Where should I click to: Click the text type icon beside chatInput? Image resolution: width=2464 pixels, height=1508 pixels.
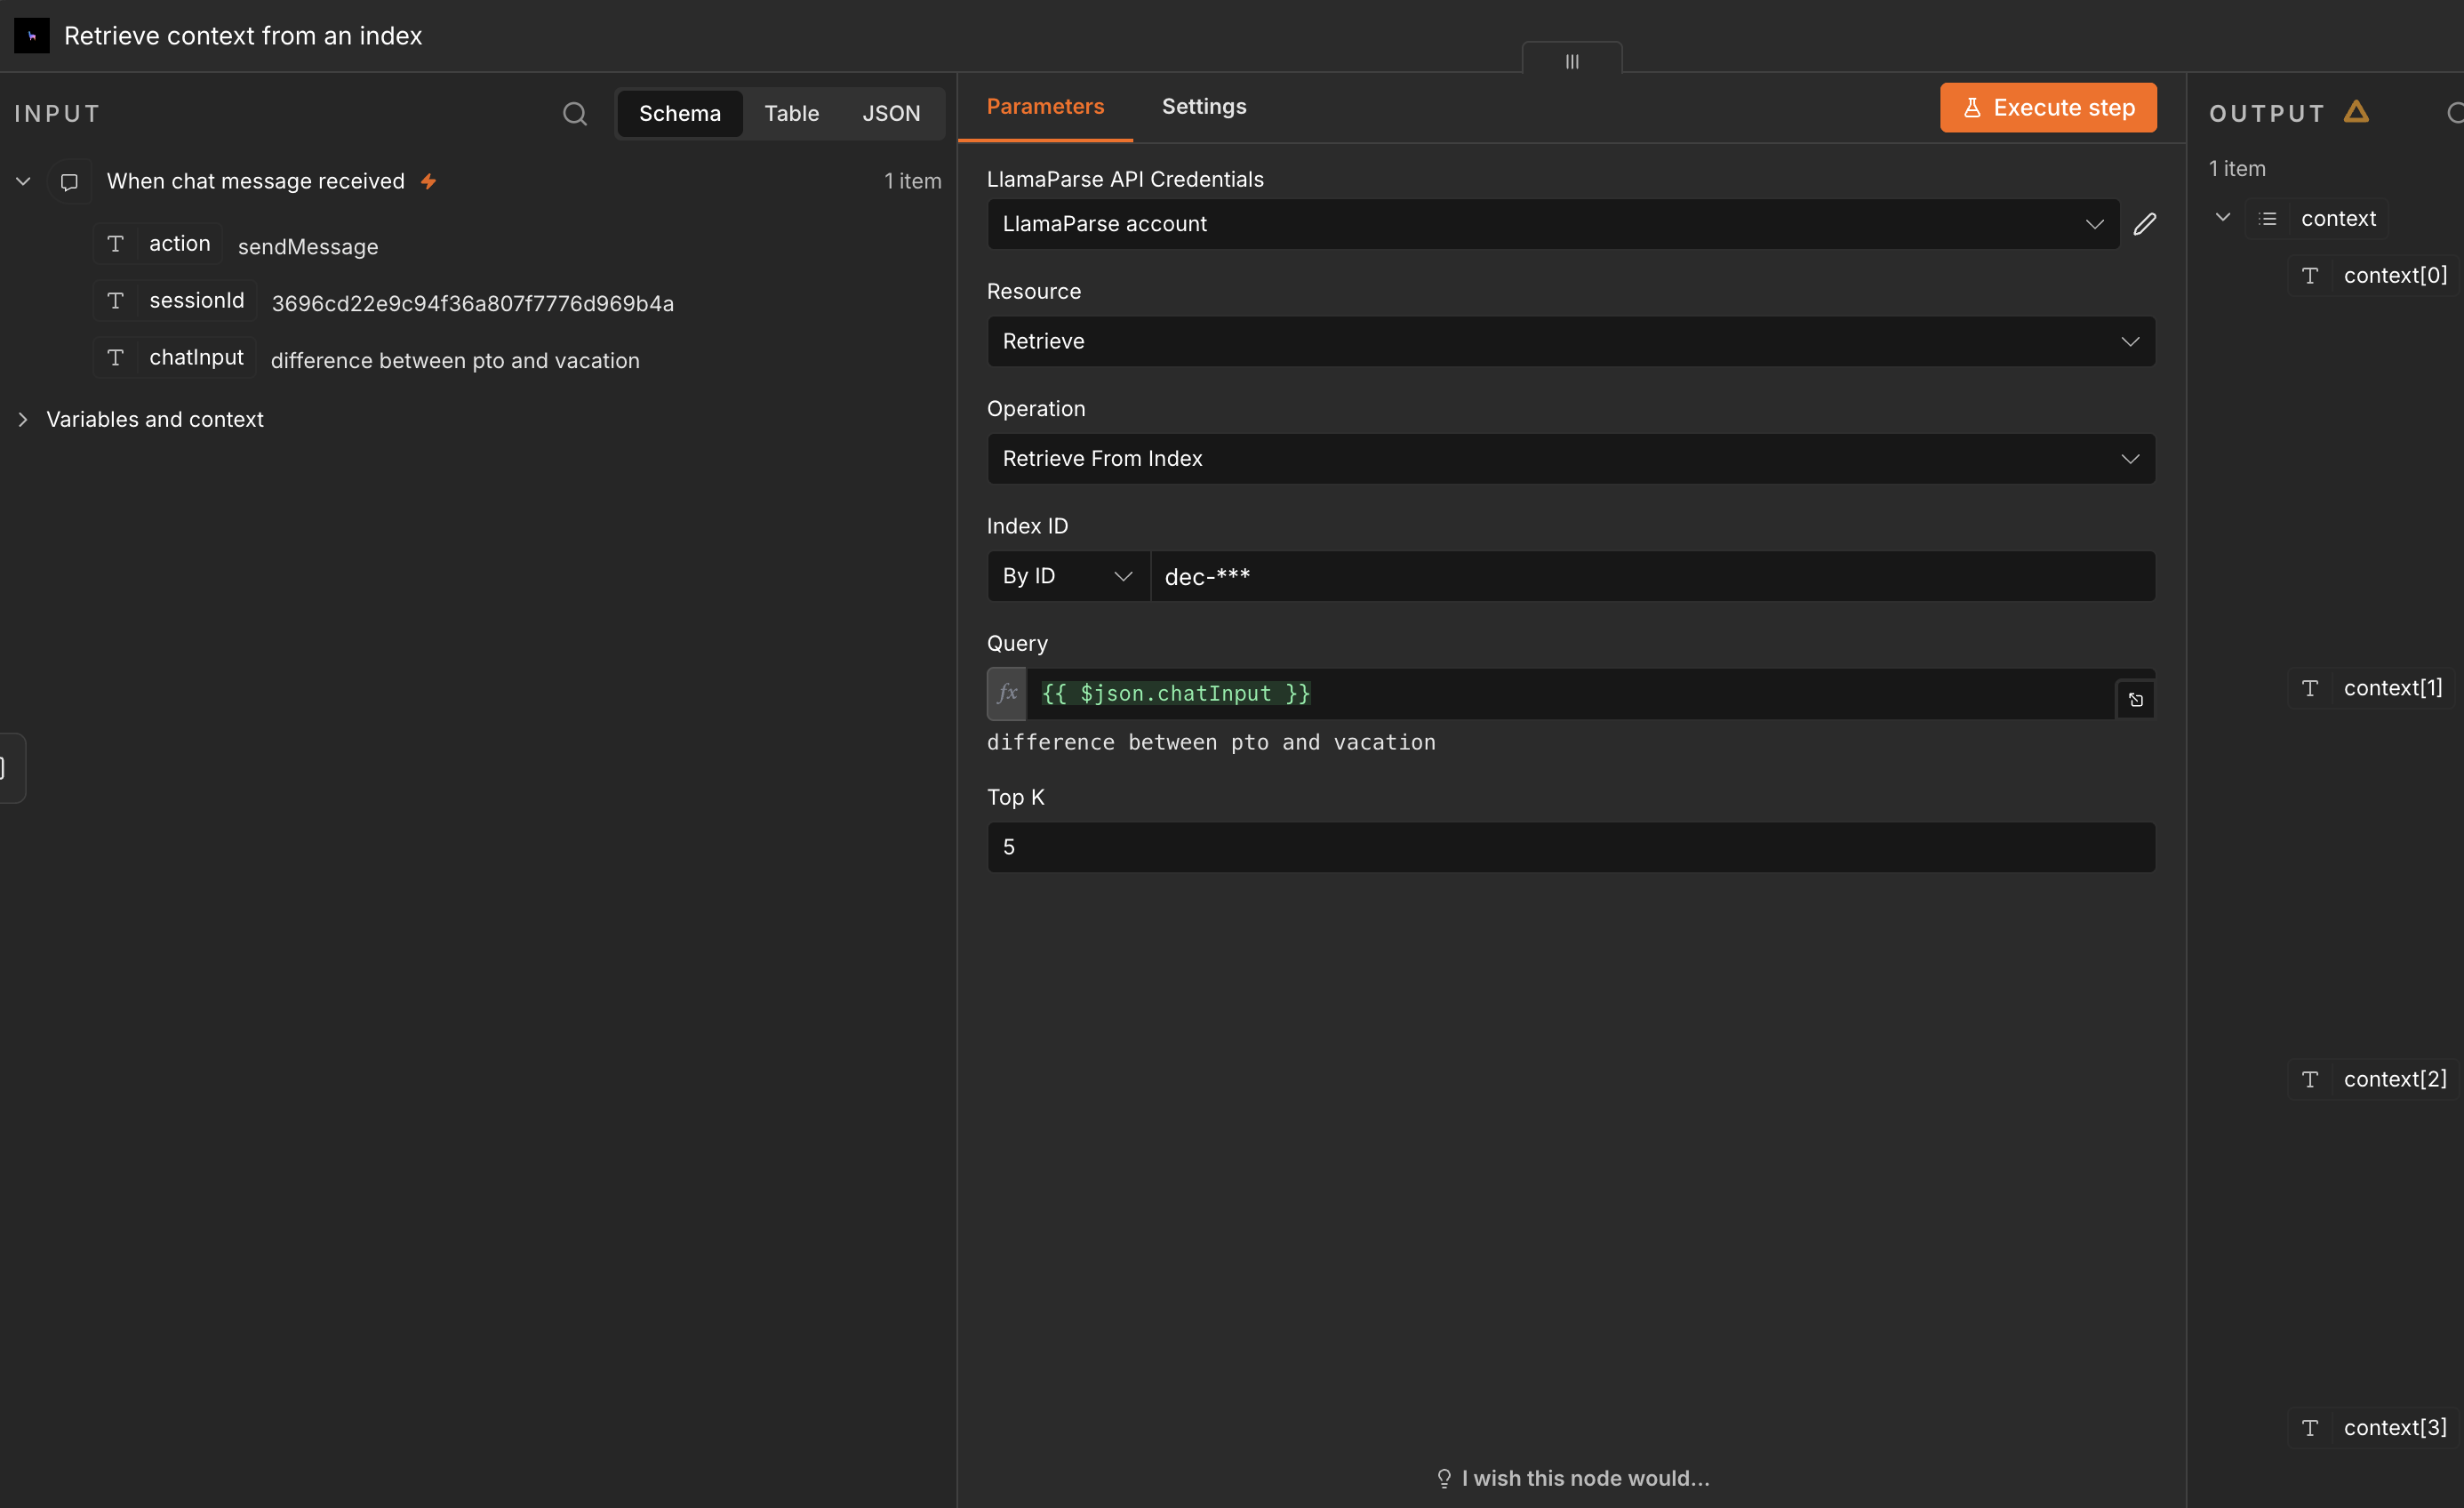click(x=116, y=358)
